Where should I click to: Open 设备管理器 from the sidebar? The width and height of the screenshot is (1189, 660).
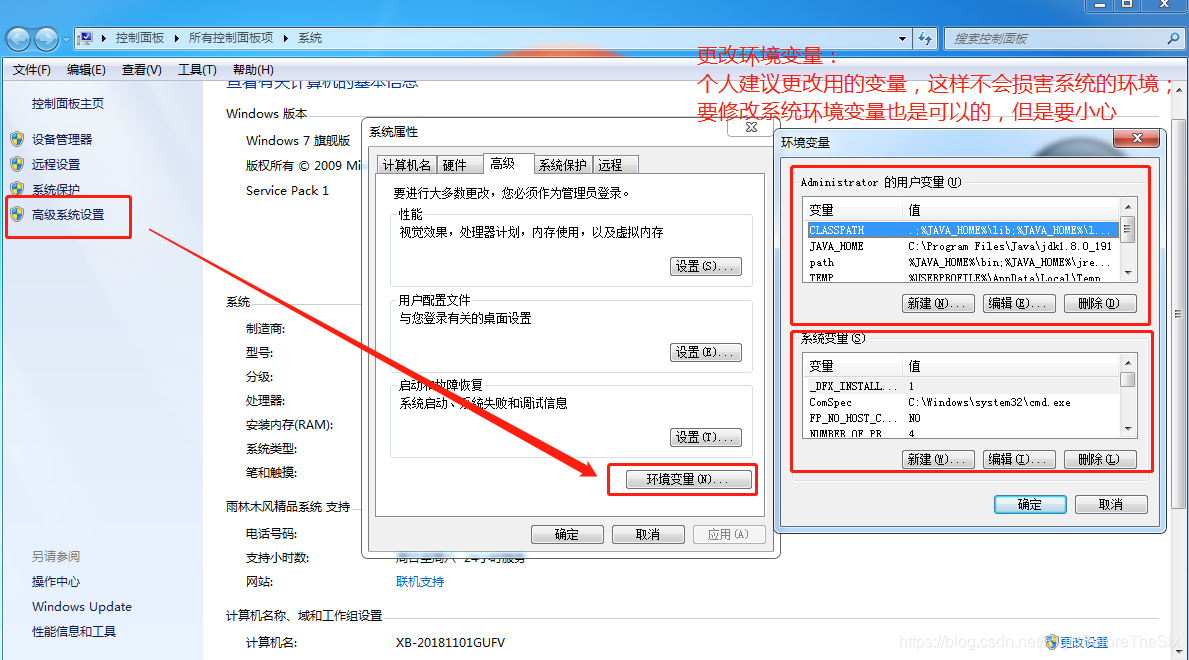[x=61, y=139]
